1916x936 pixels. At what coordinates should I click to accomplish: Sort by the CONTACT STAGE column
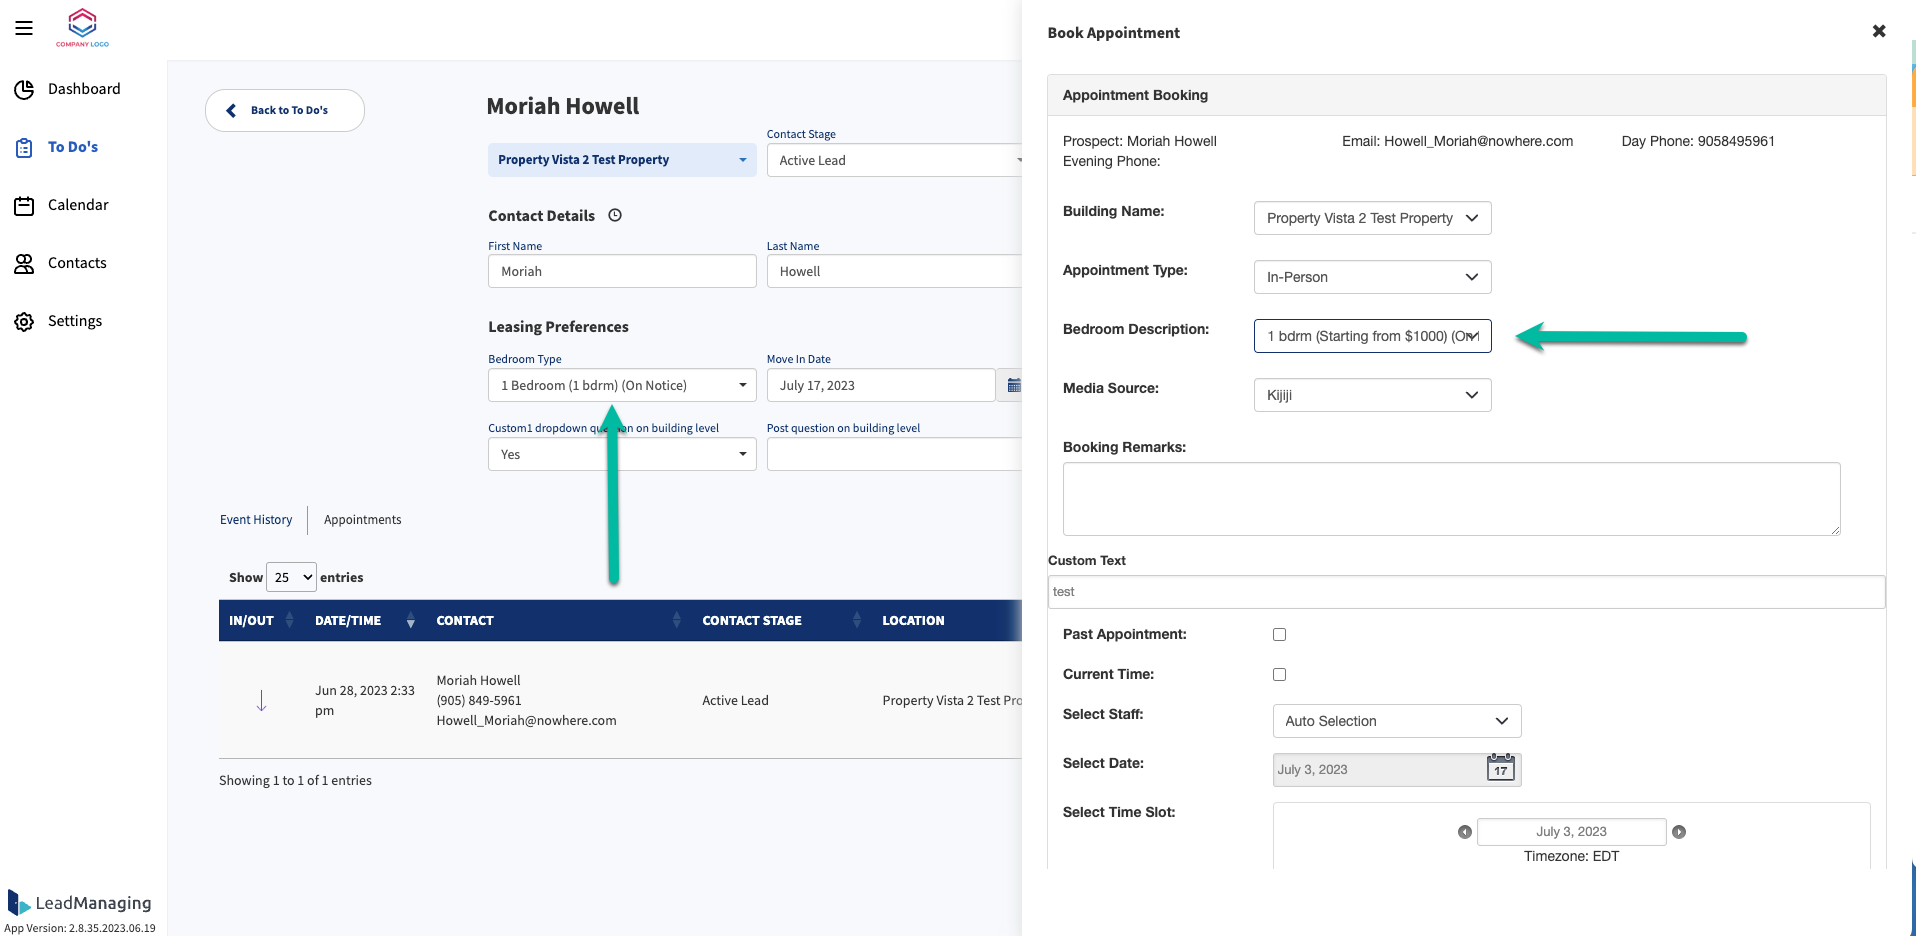[781, 620]
